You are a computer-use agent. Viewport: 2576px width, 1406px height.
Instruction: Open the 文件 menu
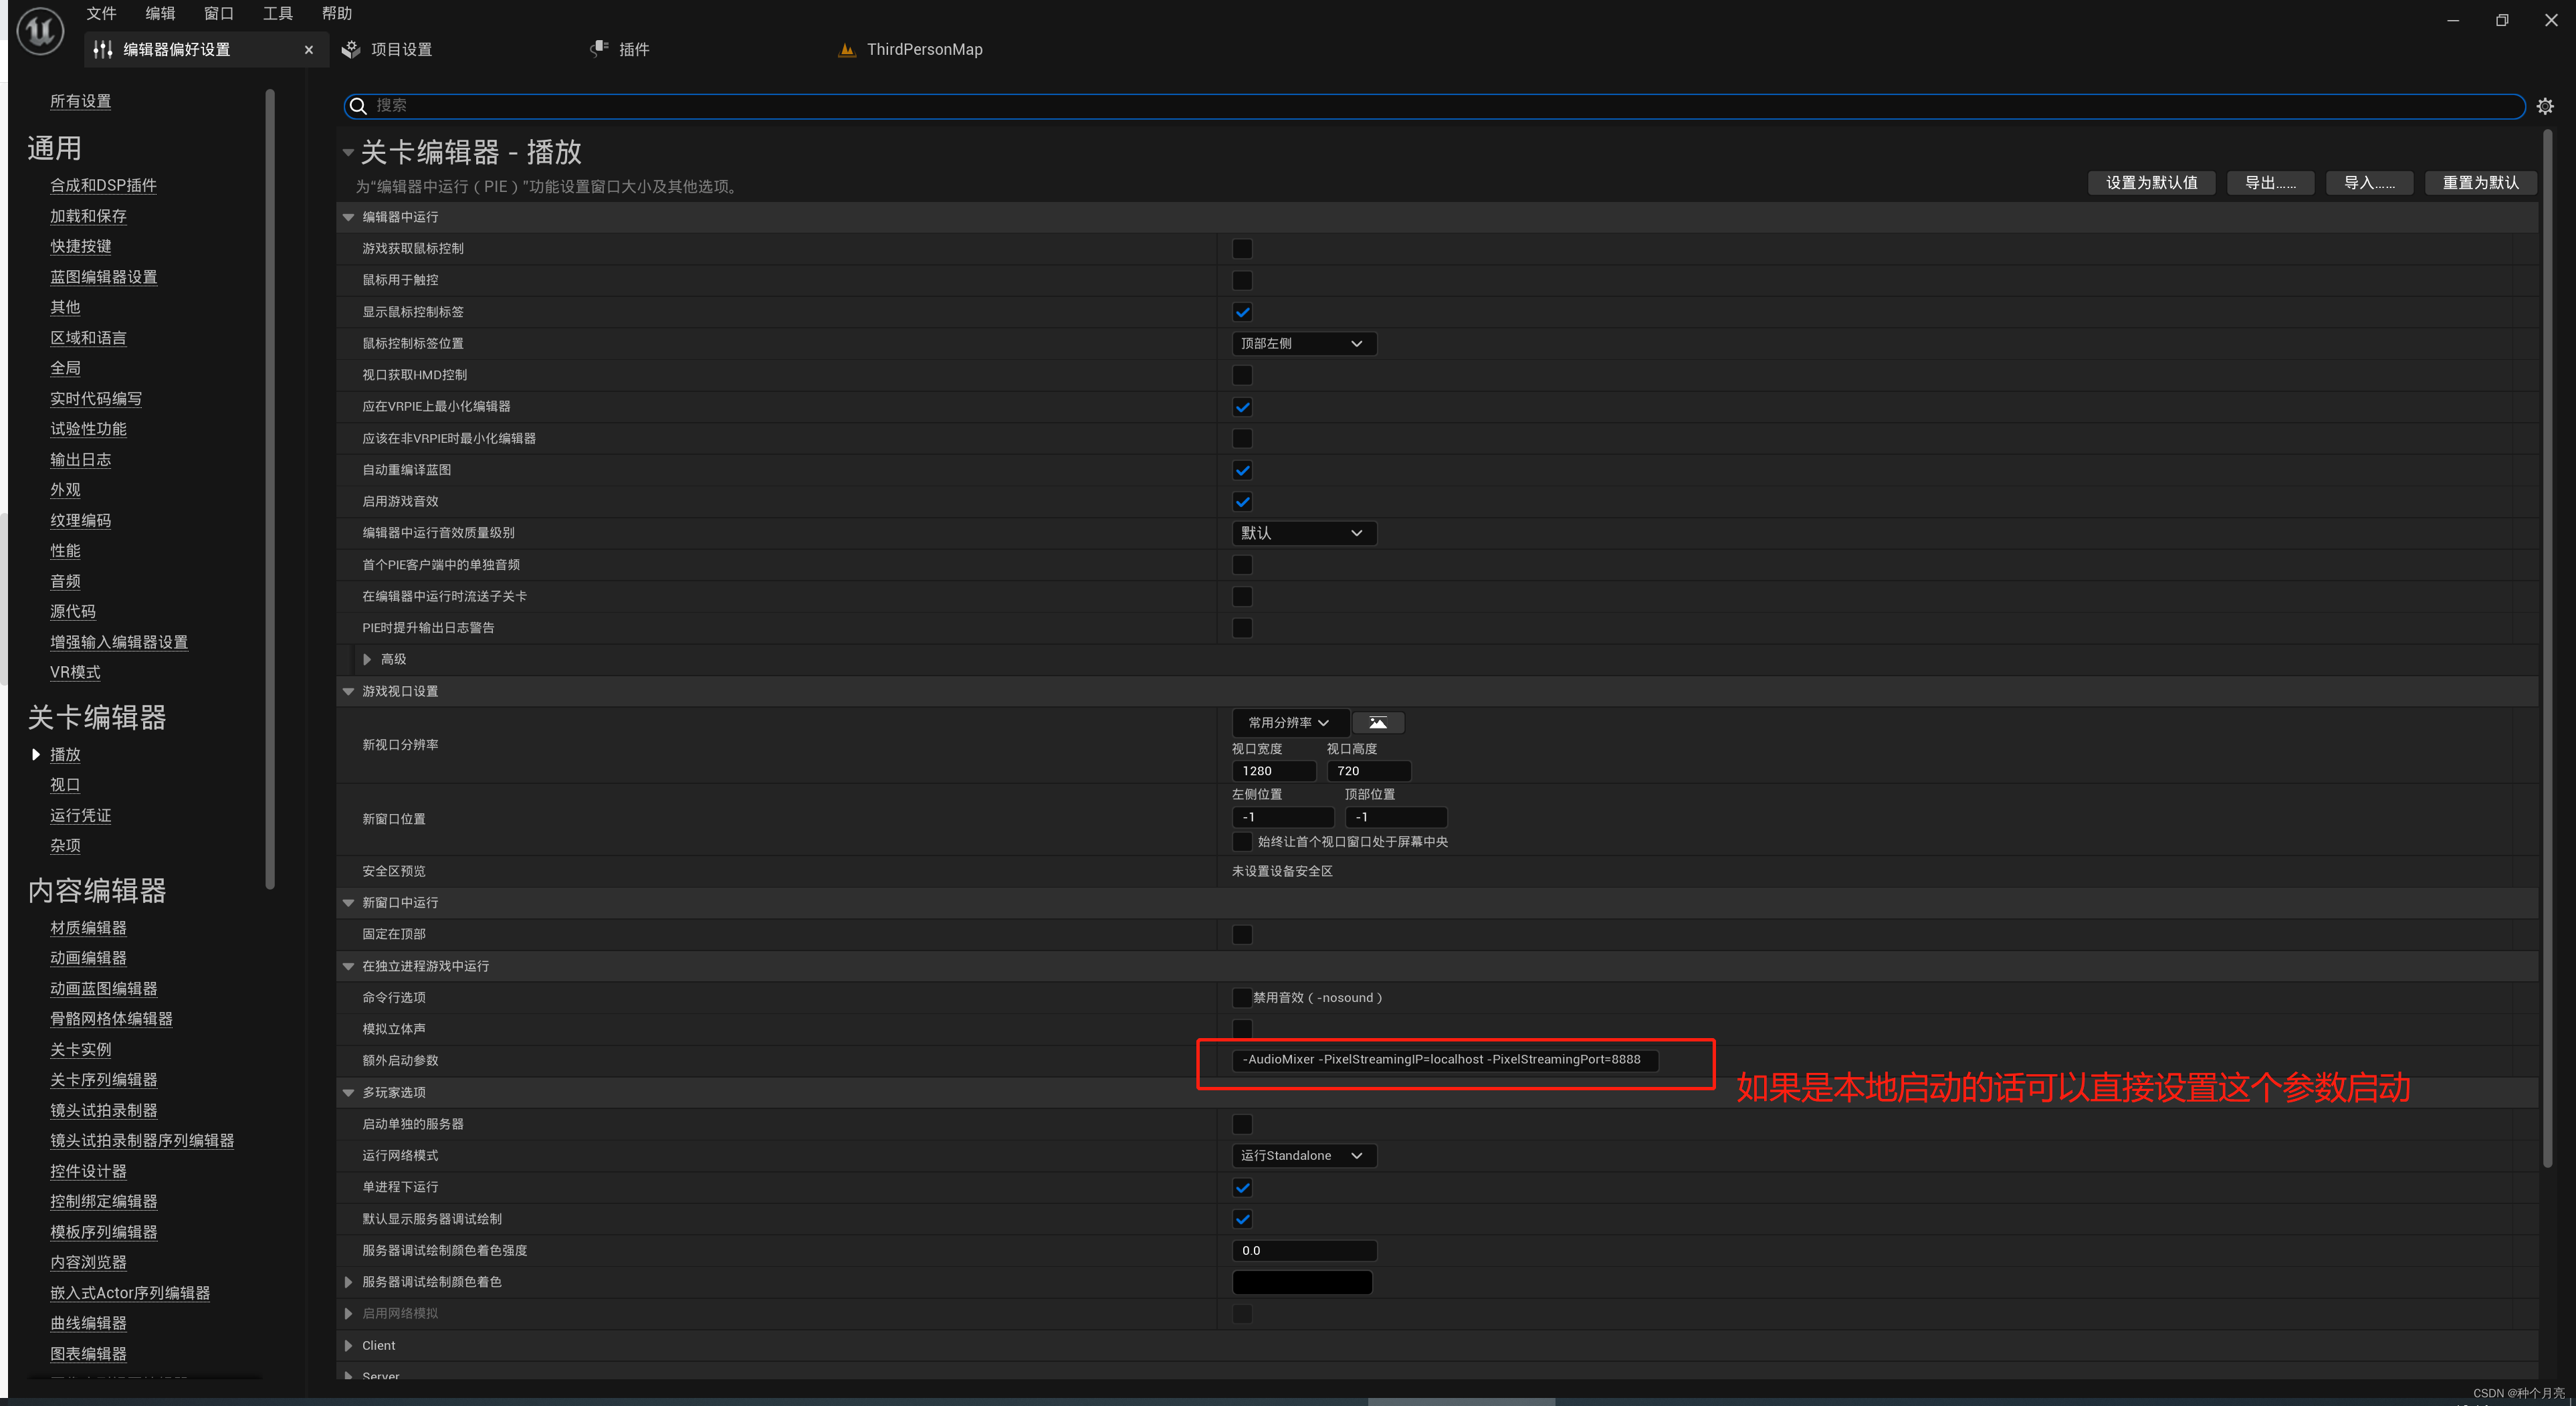coord(101,13)
